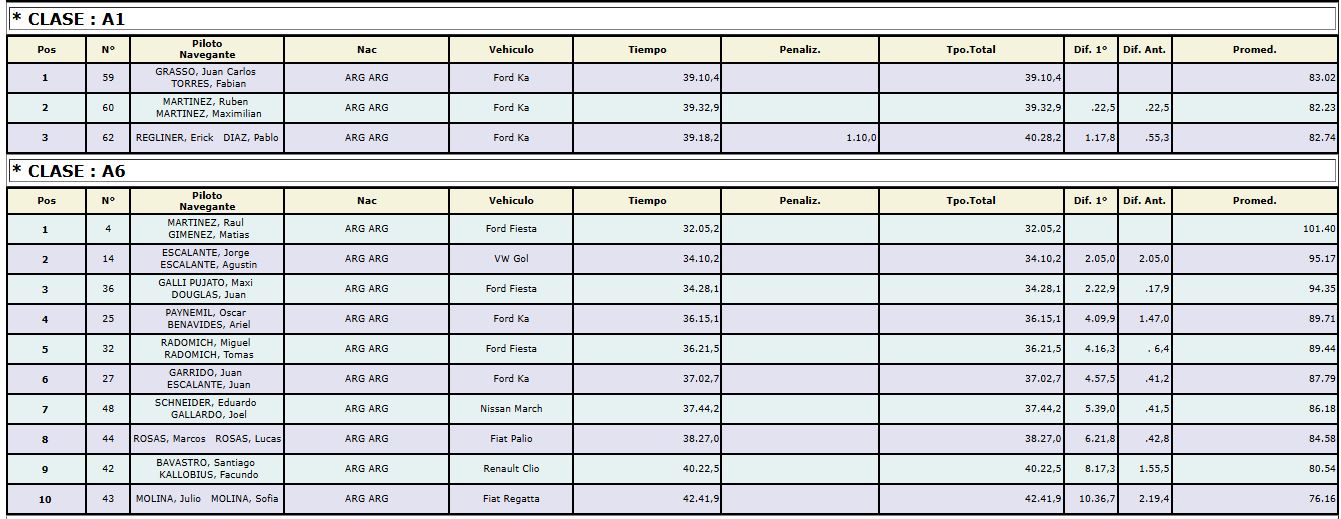Select the Tiempo column header in A1 table
Viewport: 1341px width, 519px height.
click(x=647, y=50)
